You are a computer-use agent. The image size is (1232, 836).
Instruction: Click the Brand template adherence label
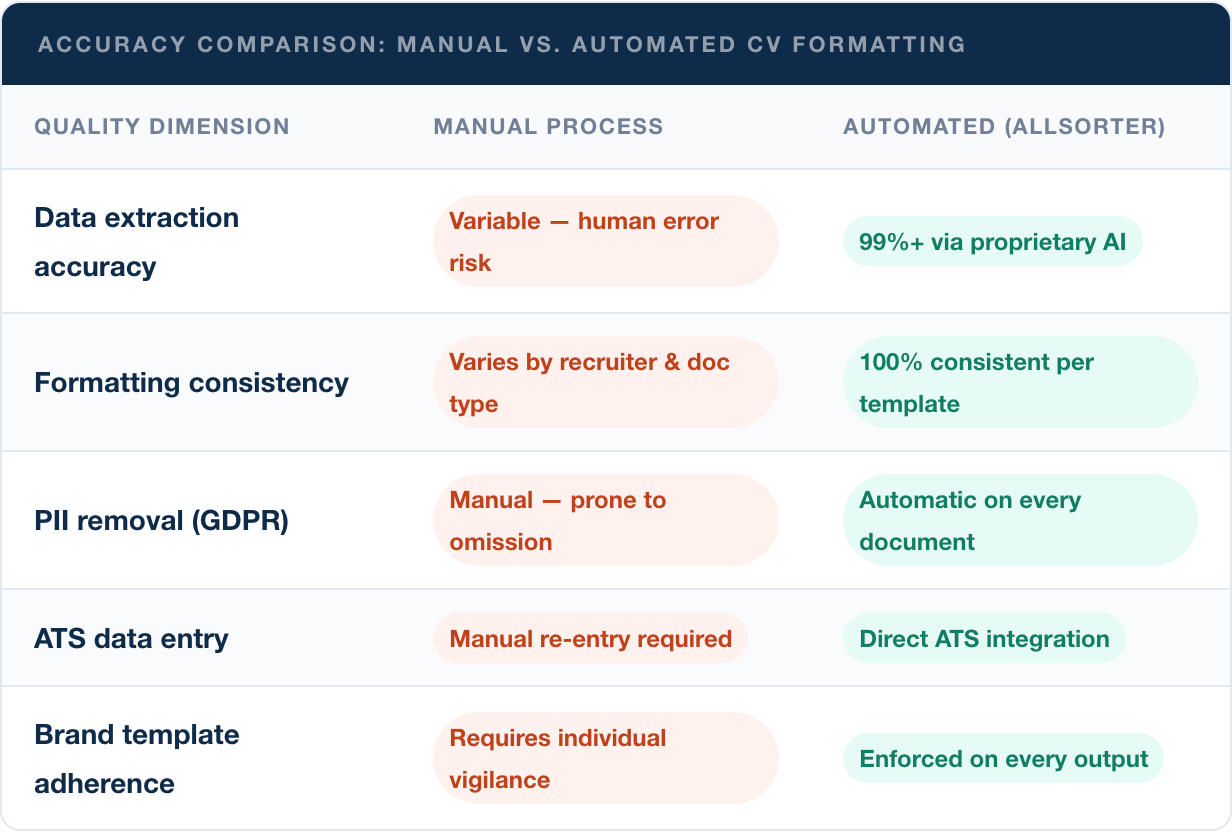tap(136, 759)
